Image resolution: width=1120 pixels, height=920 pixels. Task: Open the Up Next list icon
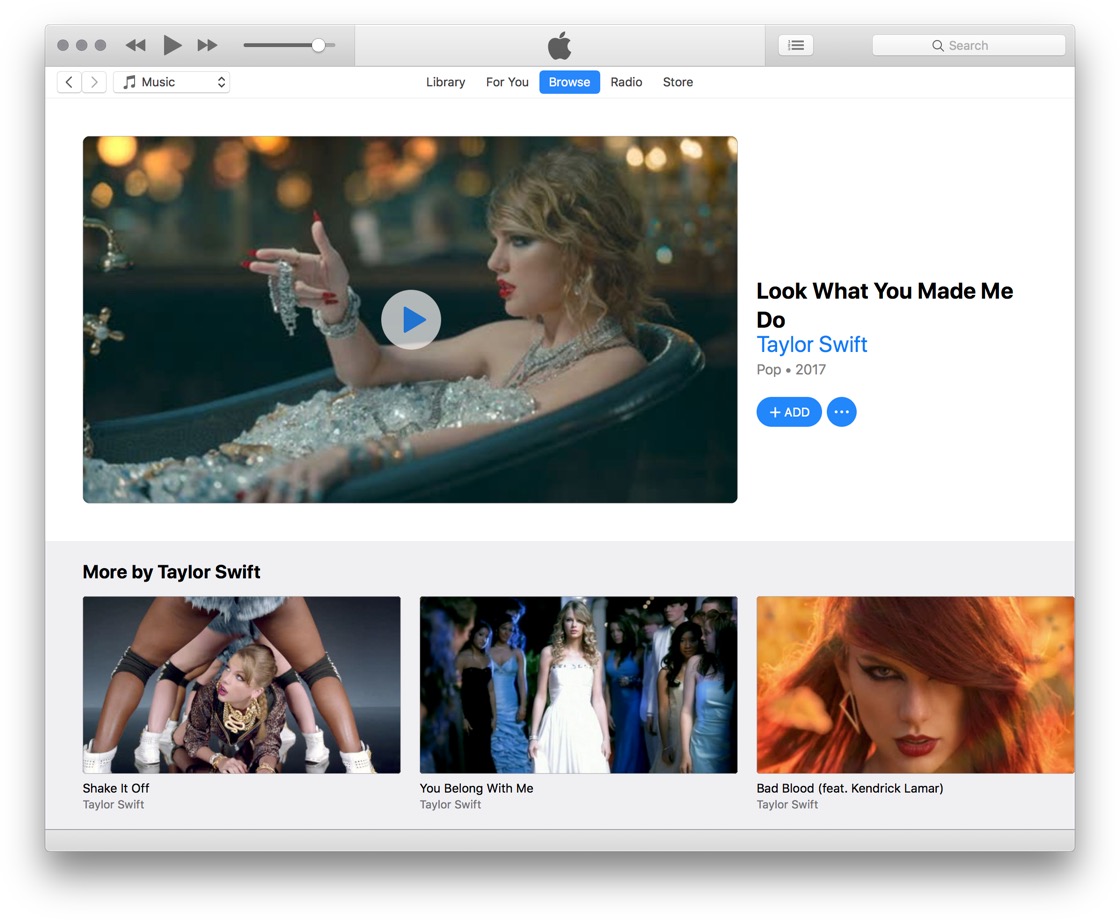[795, 45]
